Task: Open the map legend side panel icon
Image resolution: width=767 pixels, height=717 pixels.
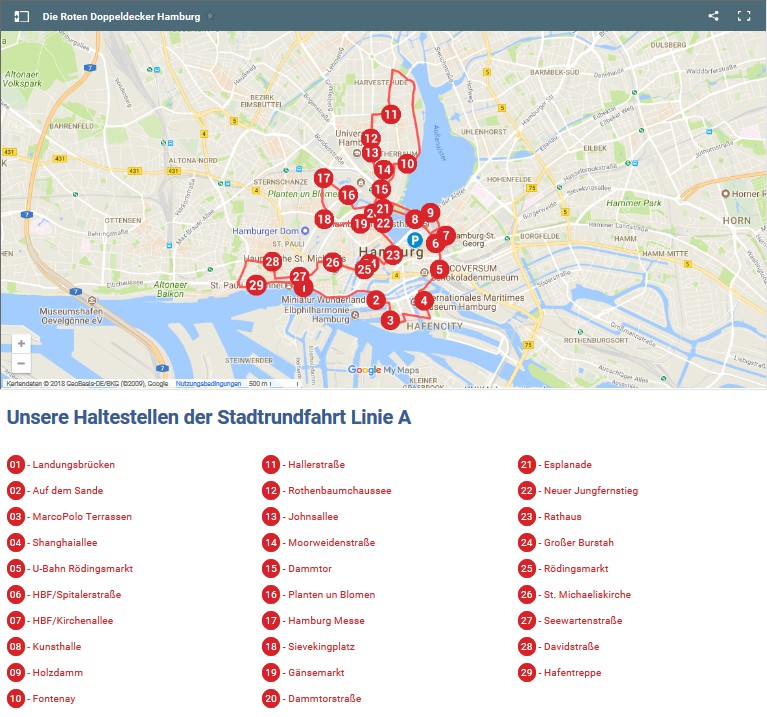Action: pos(22,16)
